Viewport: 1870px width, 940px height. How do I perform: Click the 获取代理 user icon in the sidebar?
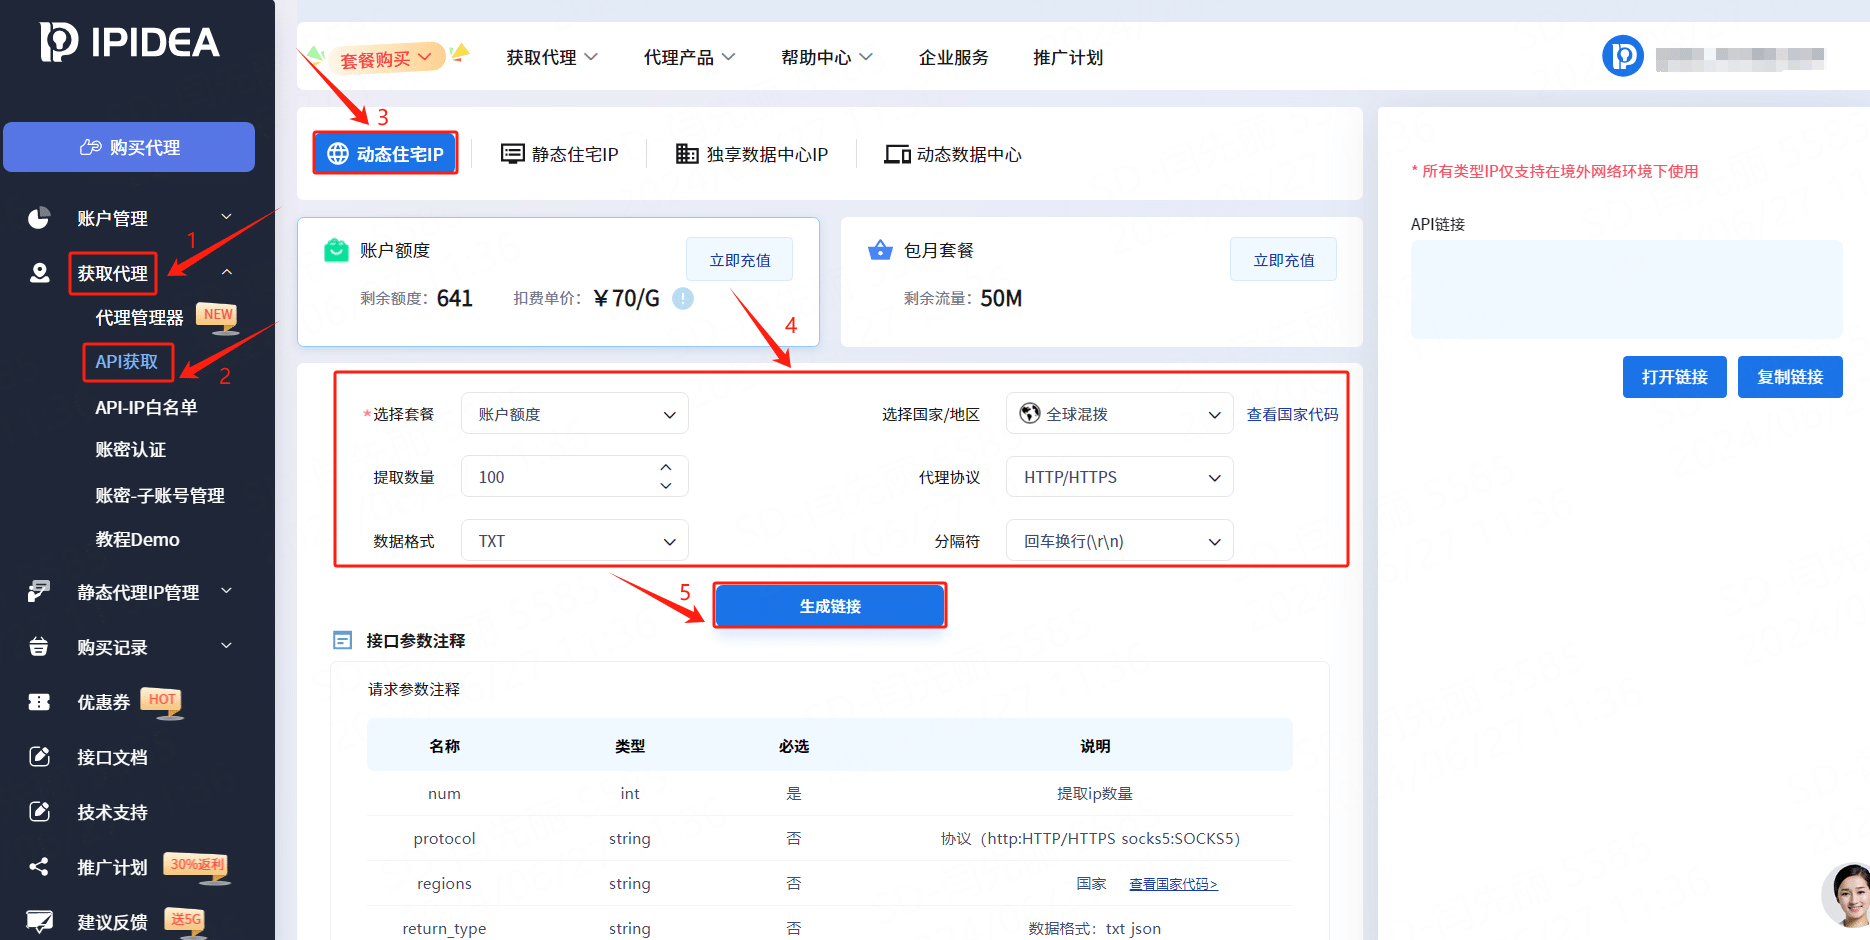point(39,273)
